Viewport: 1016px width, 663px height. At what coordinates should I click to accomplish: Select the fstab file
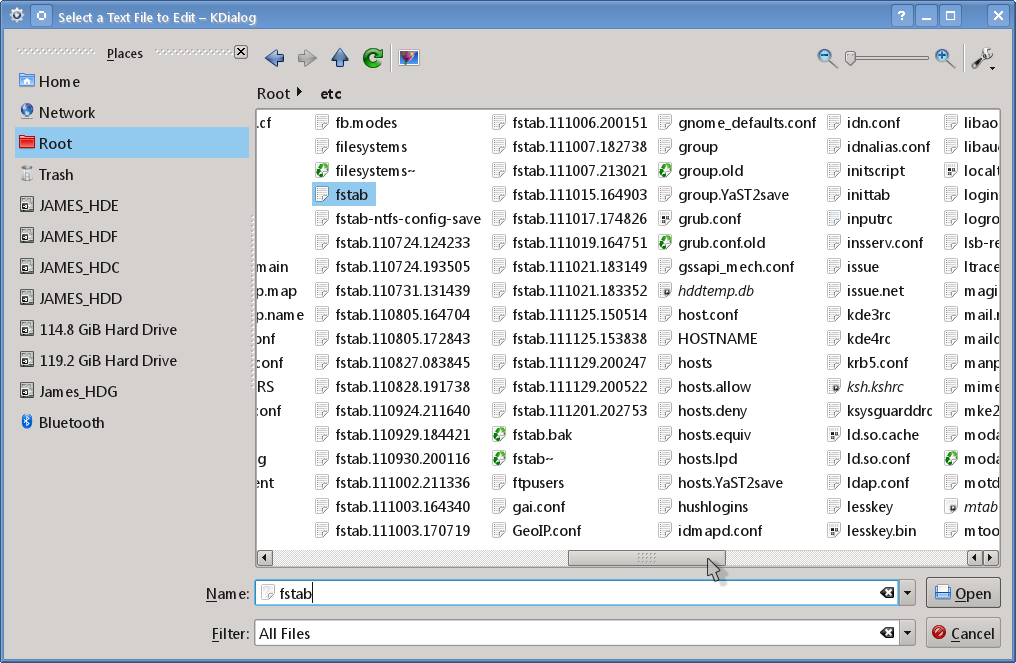coord(343,195)
